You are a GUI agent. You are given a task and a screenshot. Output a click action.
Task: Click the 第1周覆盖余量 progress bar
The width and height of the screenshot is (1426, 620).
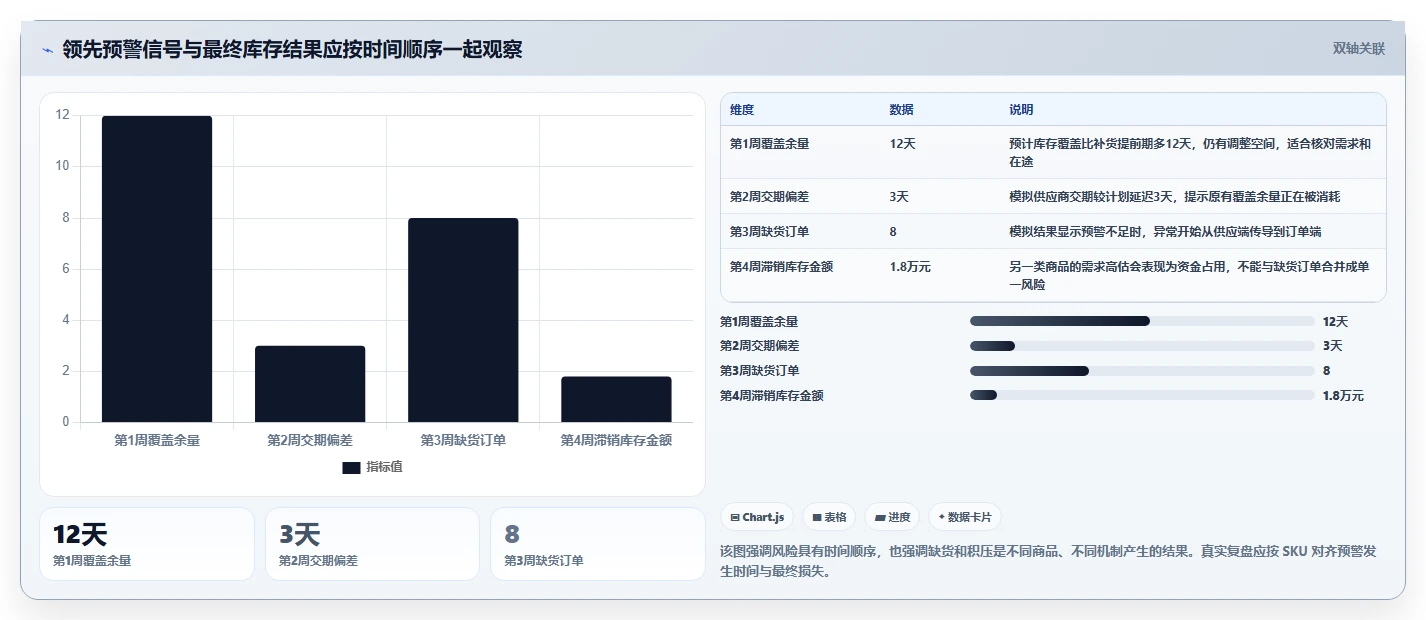point(1142,321)
